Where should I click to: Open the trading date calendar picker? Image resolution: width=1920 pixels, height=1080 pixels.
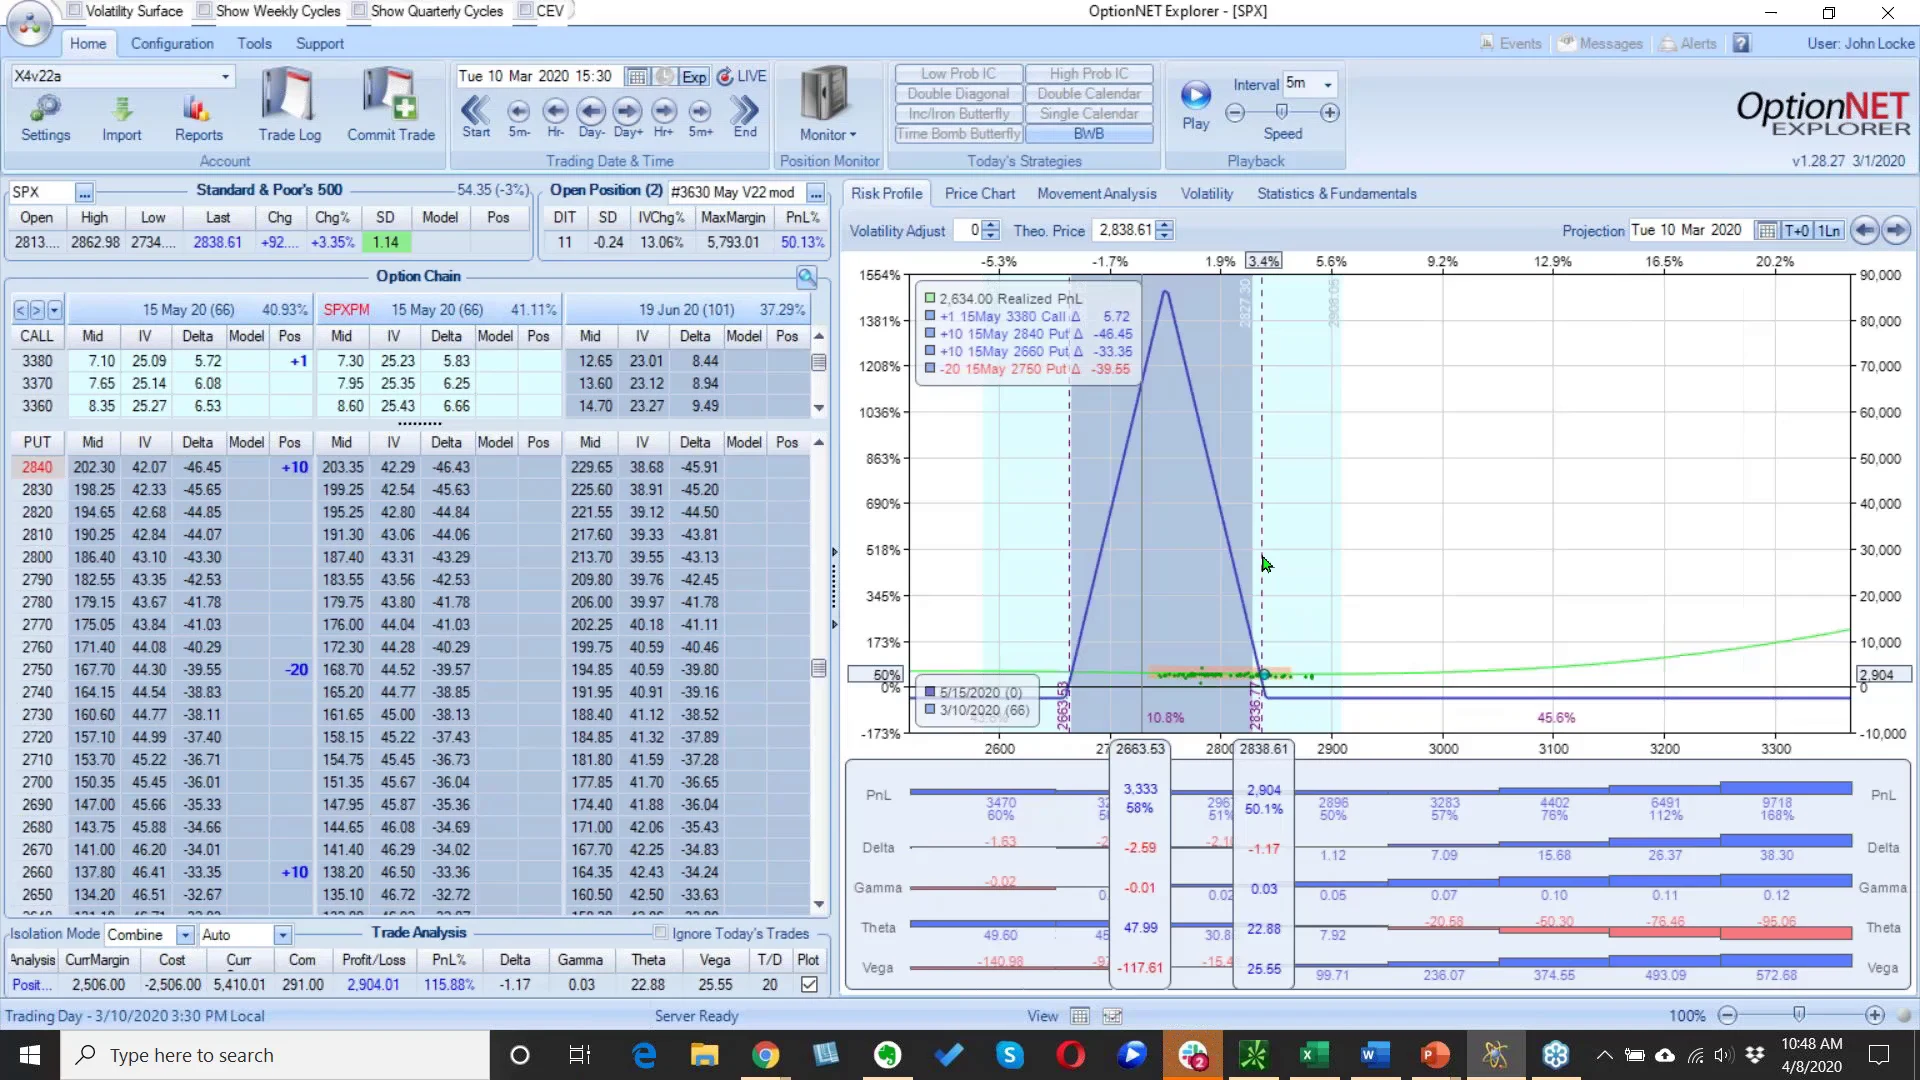point(636,77)
